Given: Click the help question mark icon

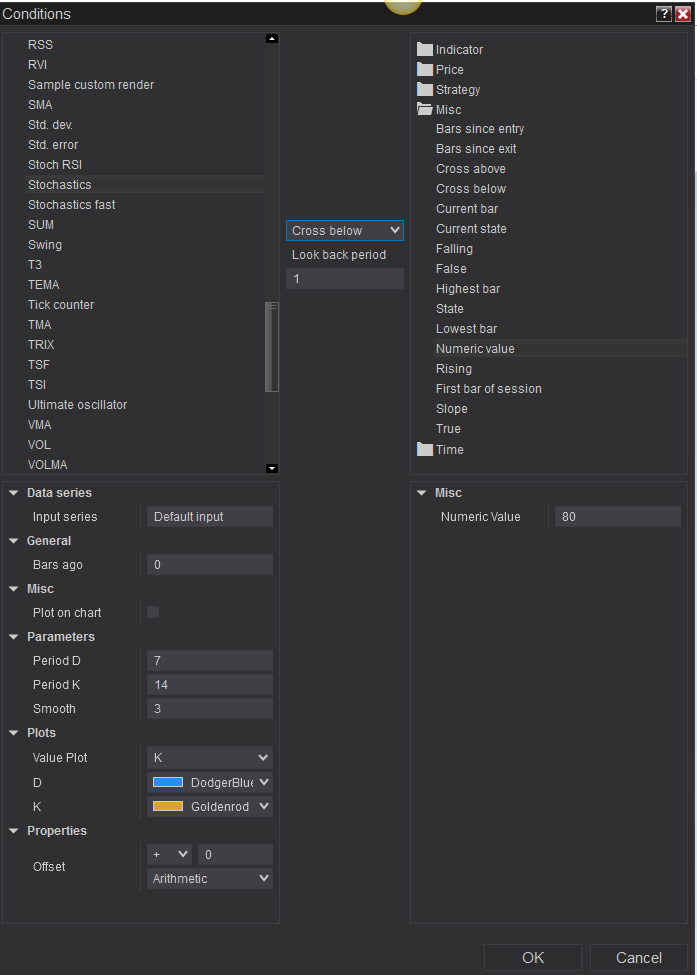Looking at the screenshot, I should click(663, 14).
